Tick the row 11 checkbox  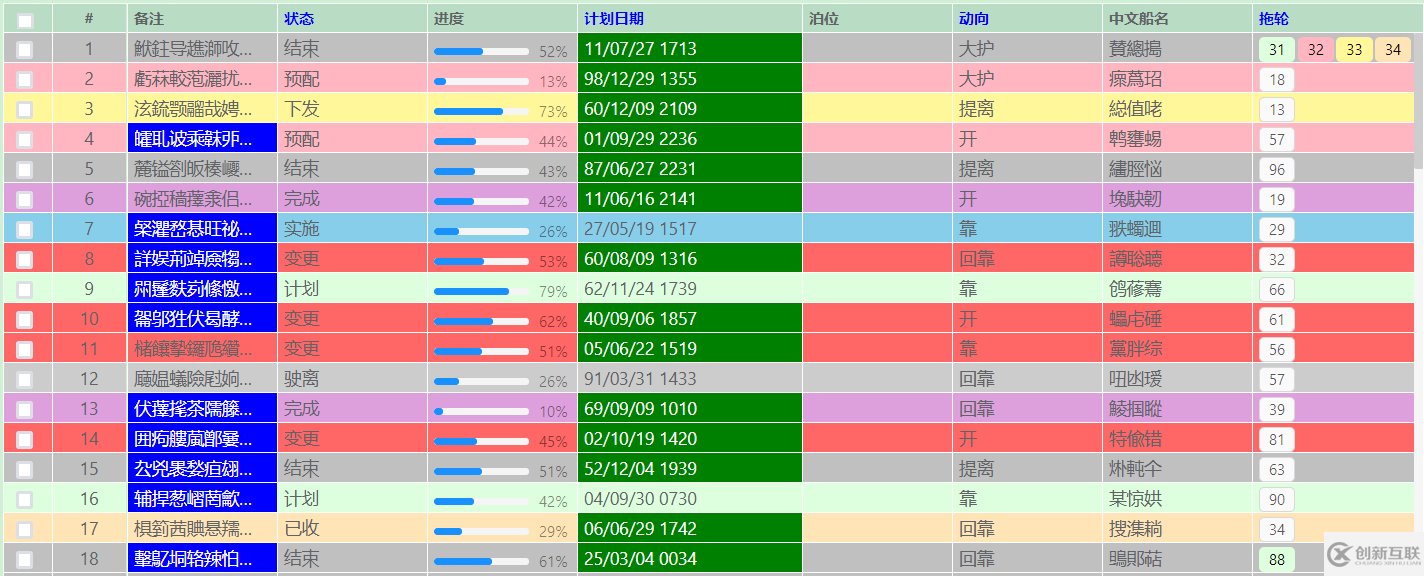(25, 350)
